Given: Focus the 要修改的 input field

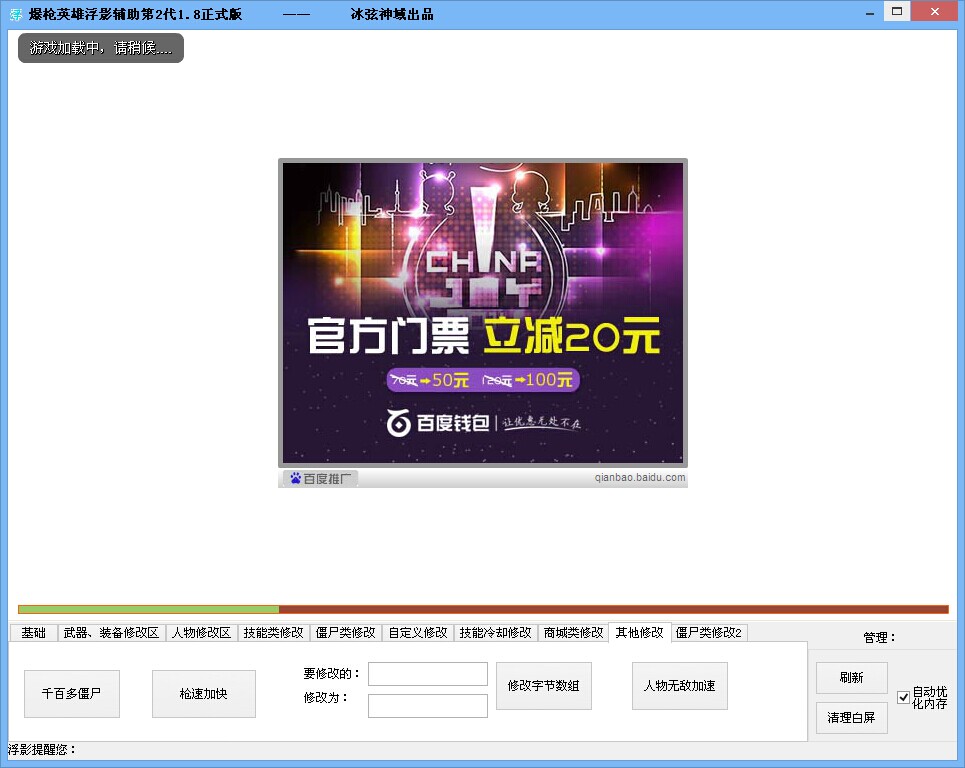Looking at the screenshot, I should (x=428, y=674).
